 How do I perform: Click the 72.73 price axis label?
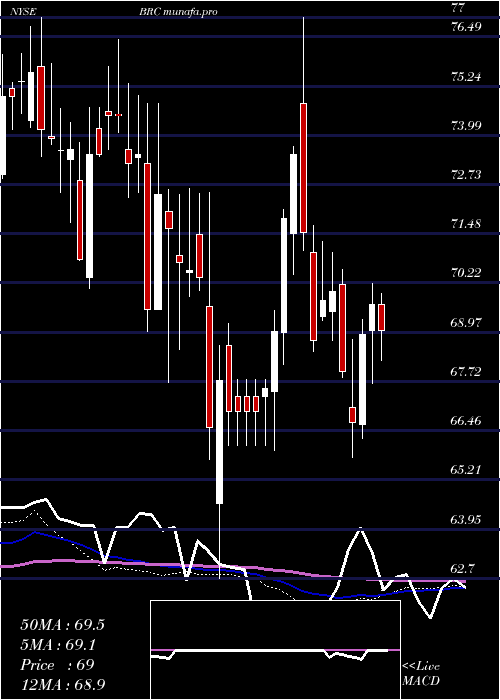click(x=466, y=175)
